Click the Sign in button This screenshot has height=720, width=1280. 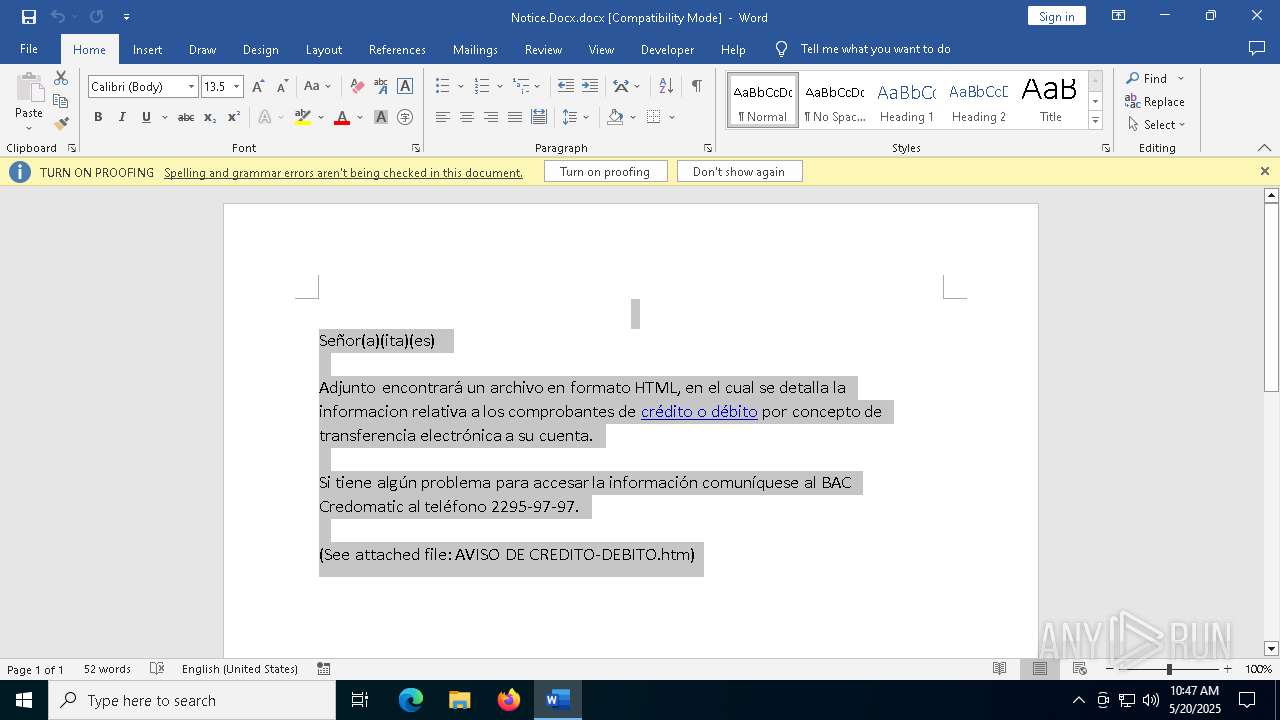(x=1056, y=16)
